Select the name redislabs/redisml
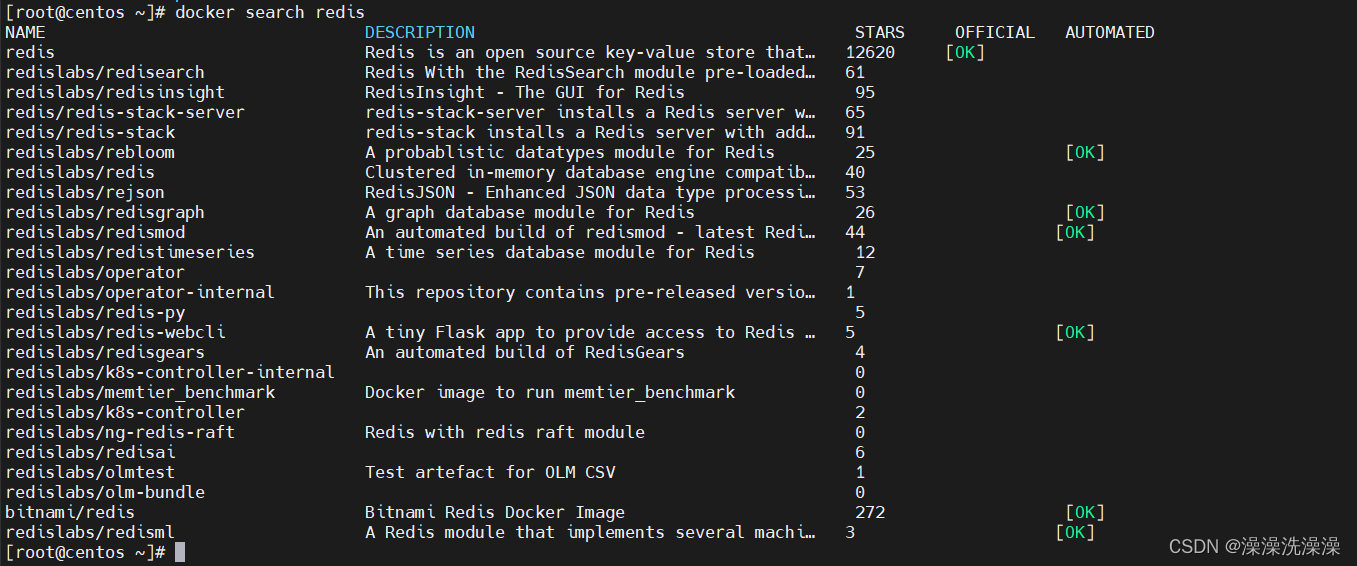The height and width of the screenshot is (566, 1357). tap(90, 532)
